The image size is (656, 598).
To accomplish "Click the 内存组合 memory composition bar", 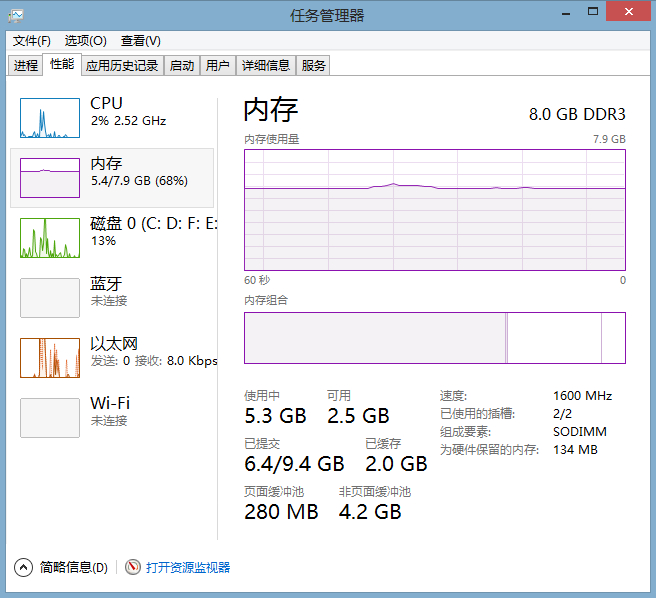I will click(434, 338).
